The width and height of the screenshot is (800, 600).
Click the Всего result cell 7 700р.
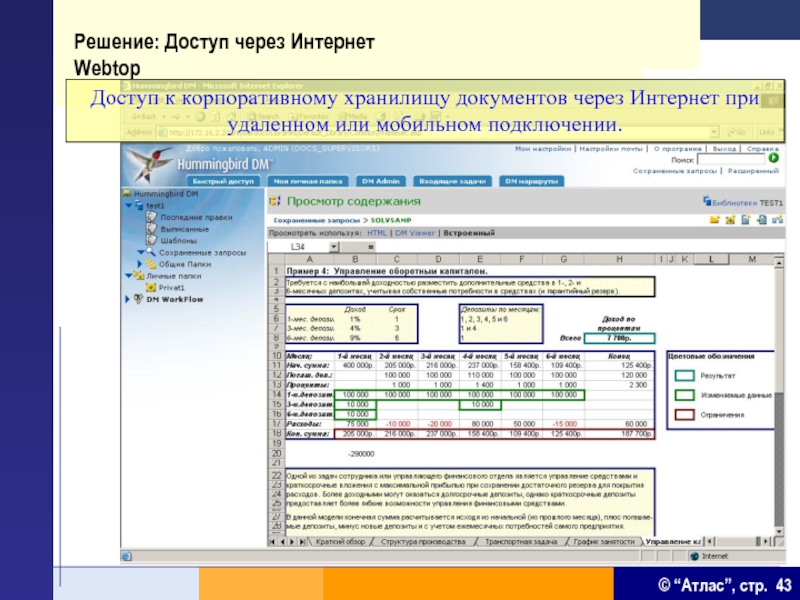pos(619,338)
